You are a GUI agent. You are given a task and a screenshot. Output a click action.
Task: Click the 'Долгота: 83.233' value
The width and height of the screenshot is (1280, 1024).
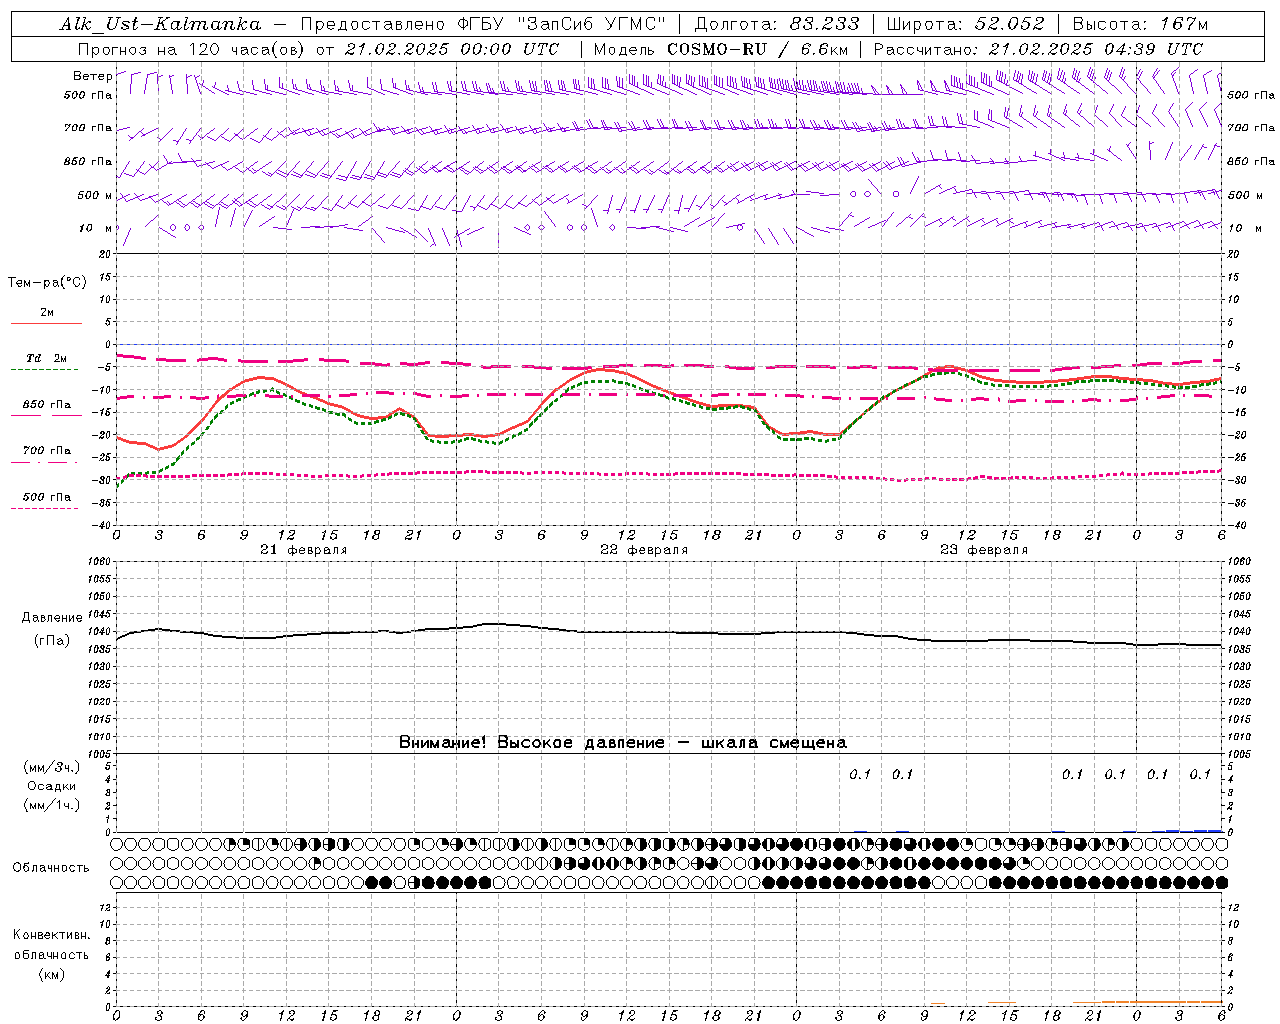coord(777,24)
